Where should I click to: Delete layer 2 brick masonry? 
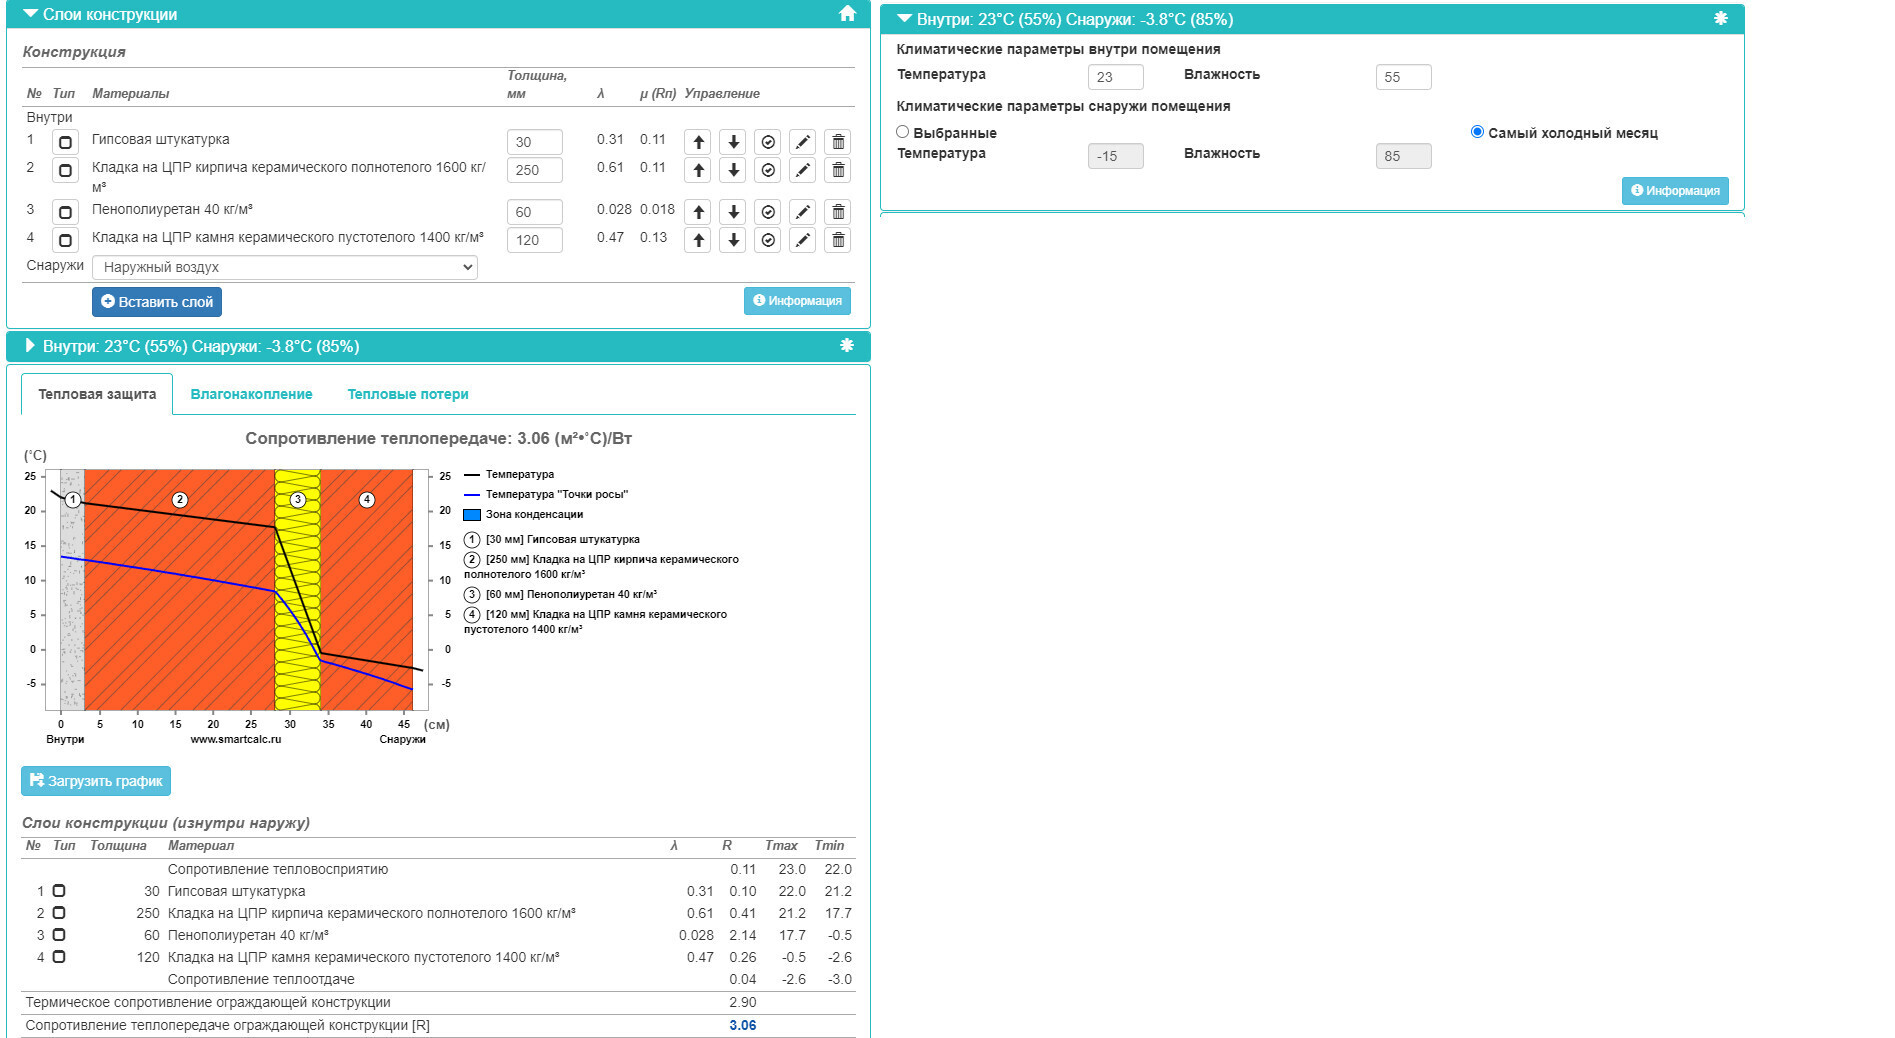pyautogui.click(x=838, y=170)
